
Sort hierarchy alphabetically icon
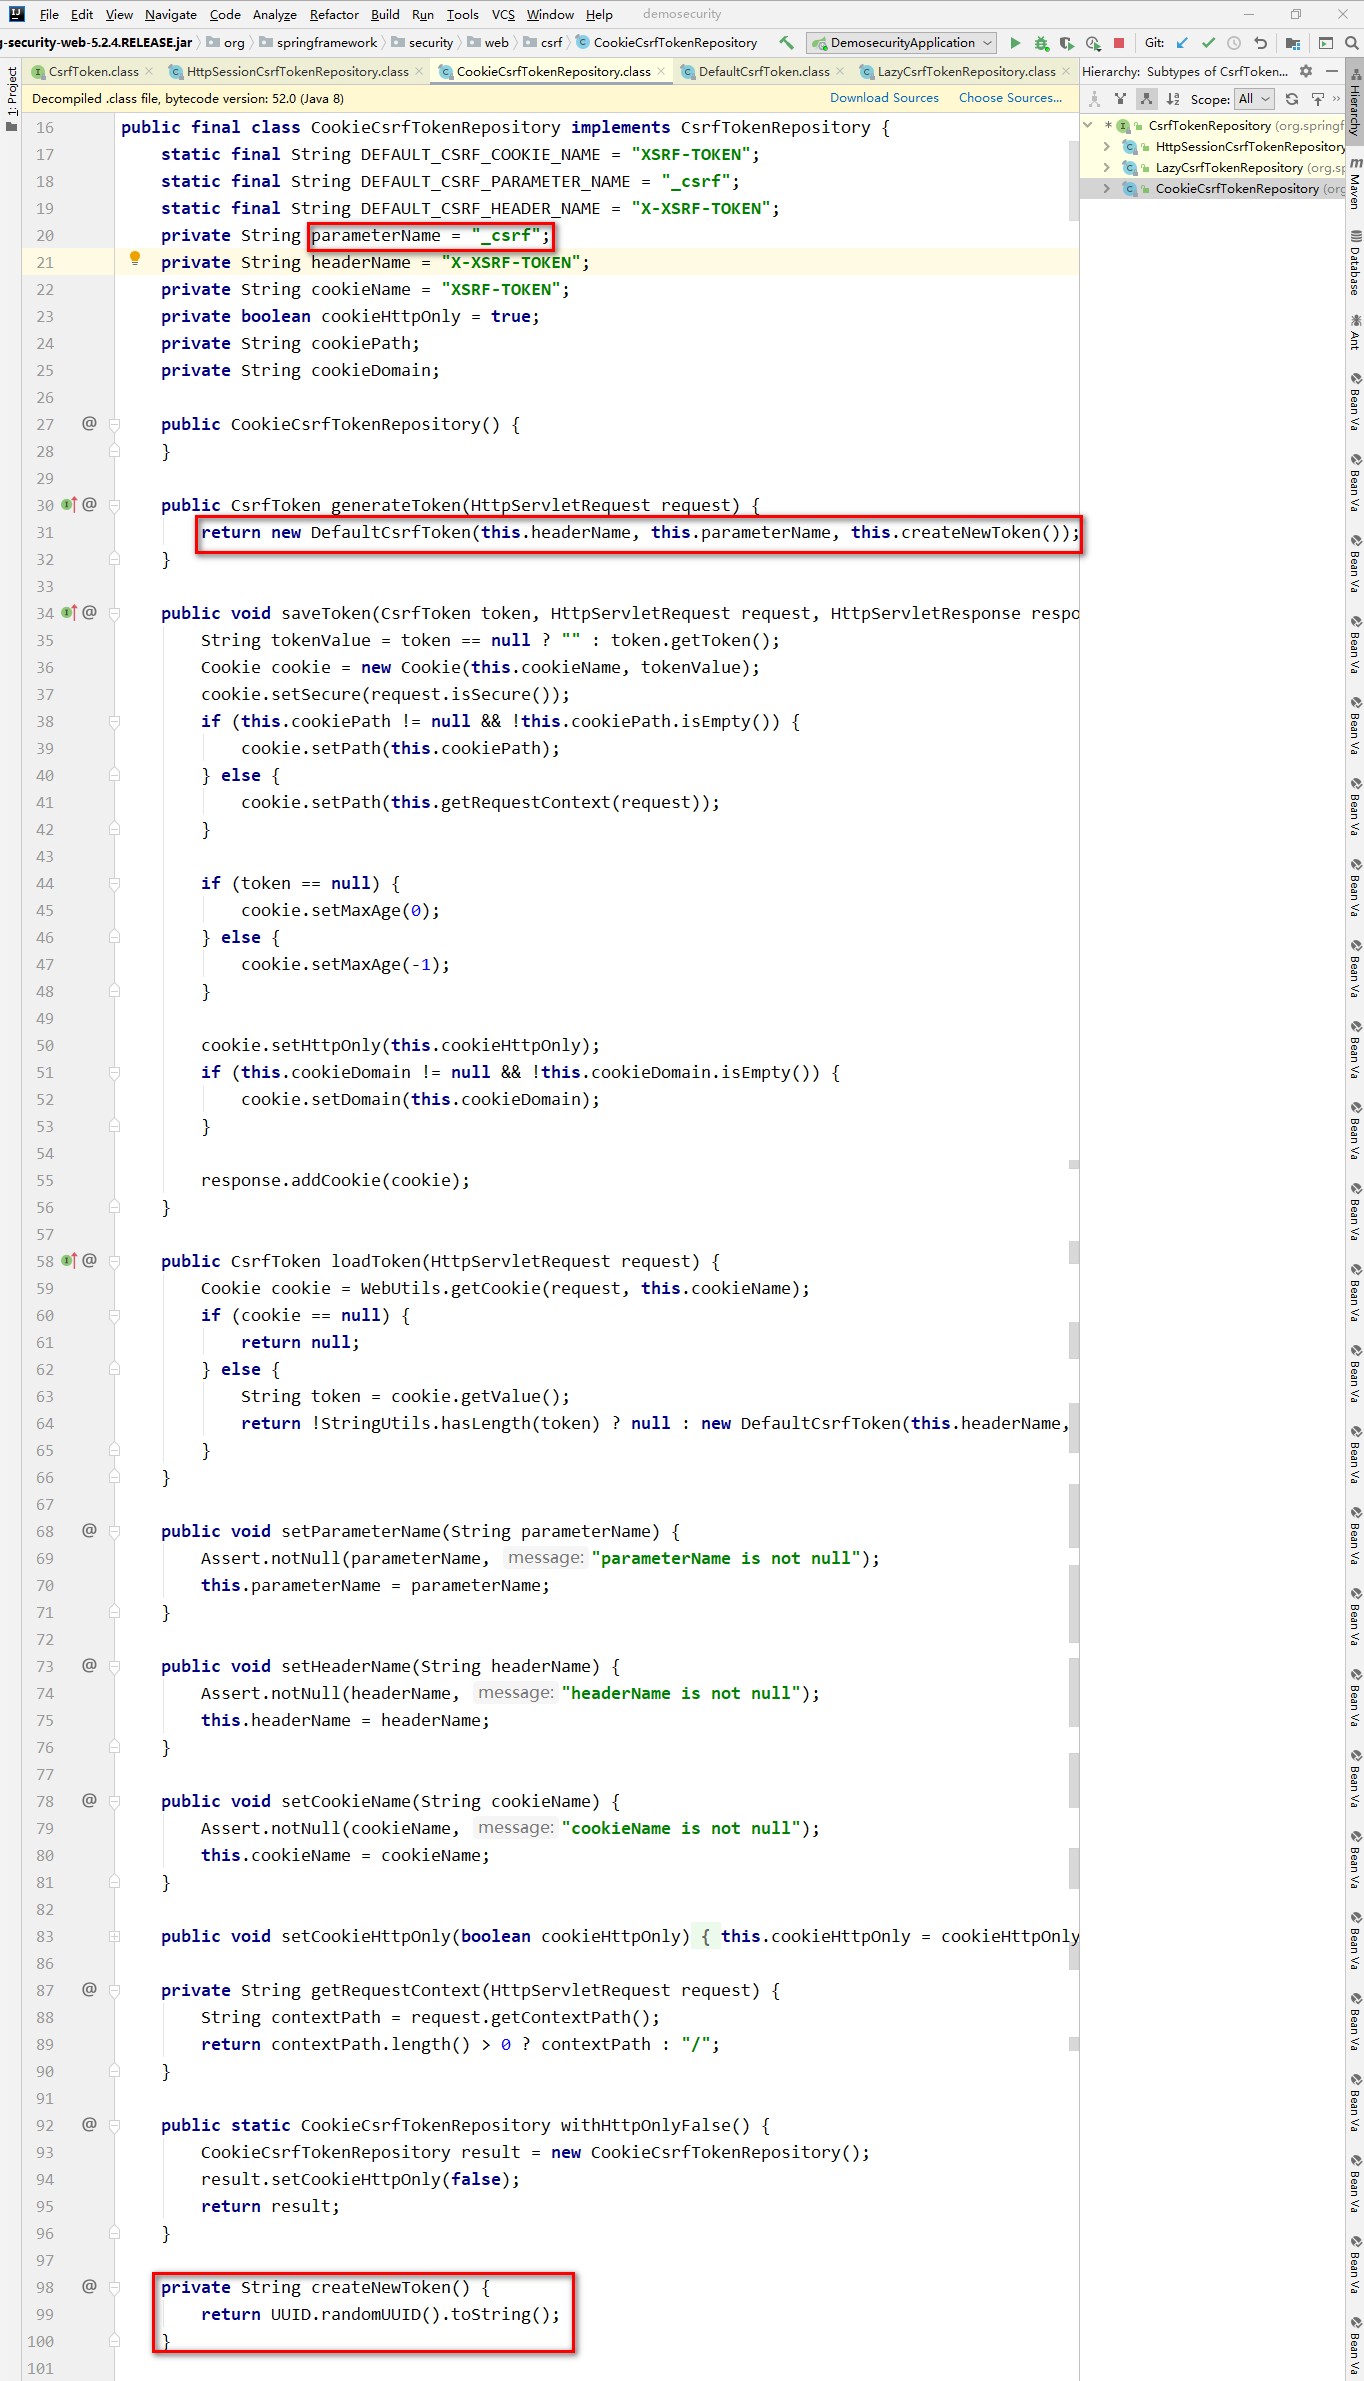pos(1173,99)
